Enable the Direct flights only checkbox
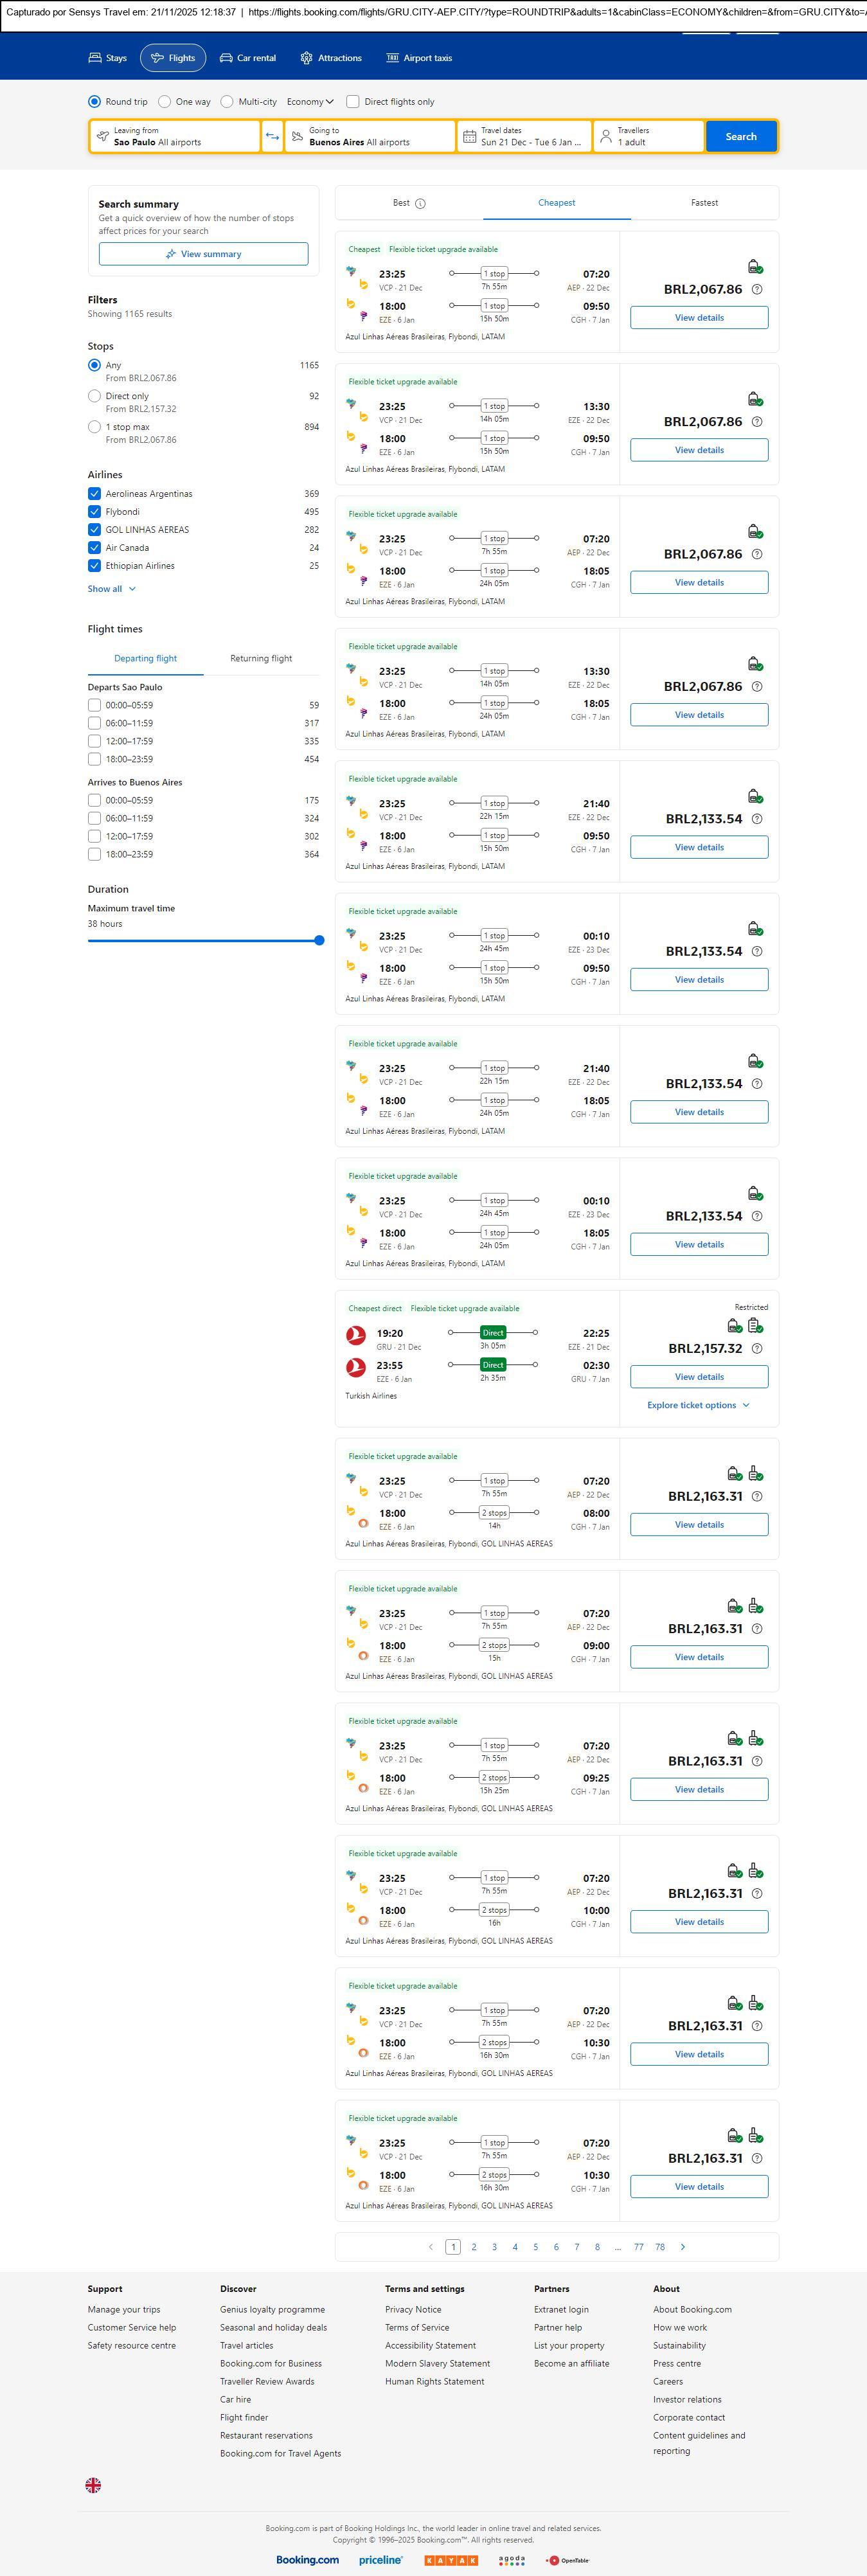Screen dimensions: 867x2576 click(x=353, y=101)
